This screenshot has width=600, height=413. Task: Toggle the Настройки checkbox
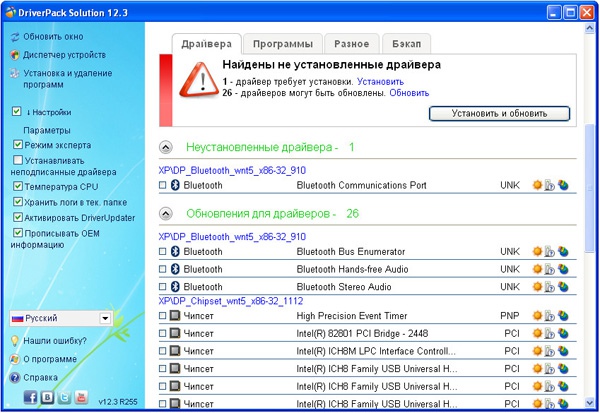point(16,111)
